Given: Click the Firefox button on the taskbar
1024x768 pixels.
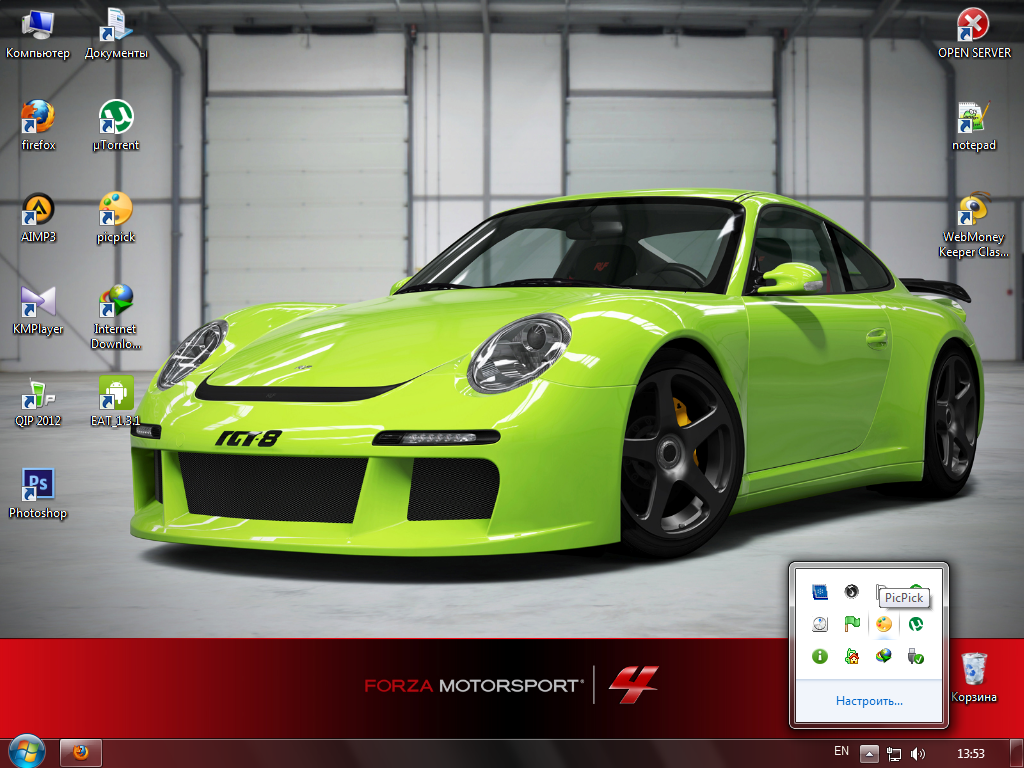Looking at the screenshot, I should (81, 752).
